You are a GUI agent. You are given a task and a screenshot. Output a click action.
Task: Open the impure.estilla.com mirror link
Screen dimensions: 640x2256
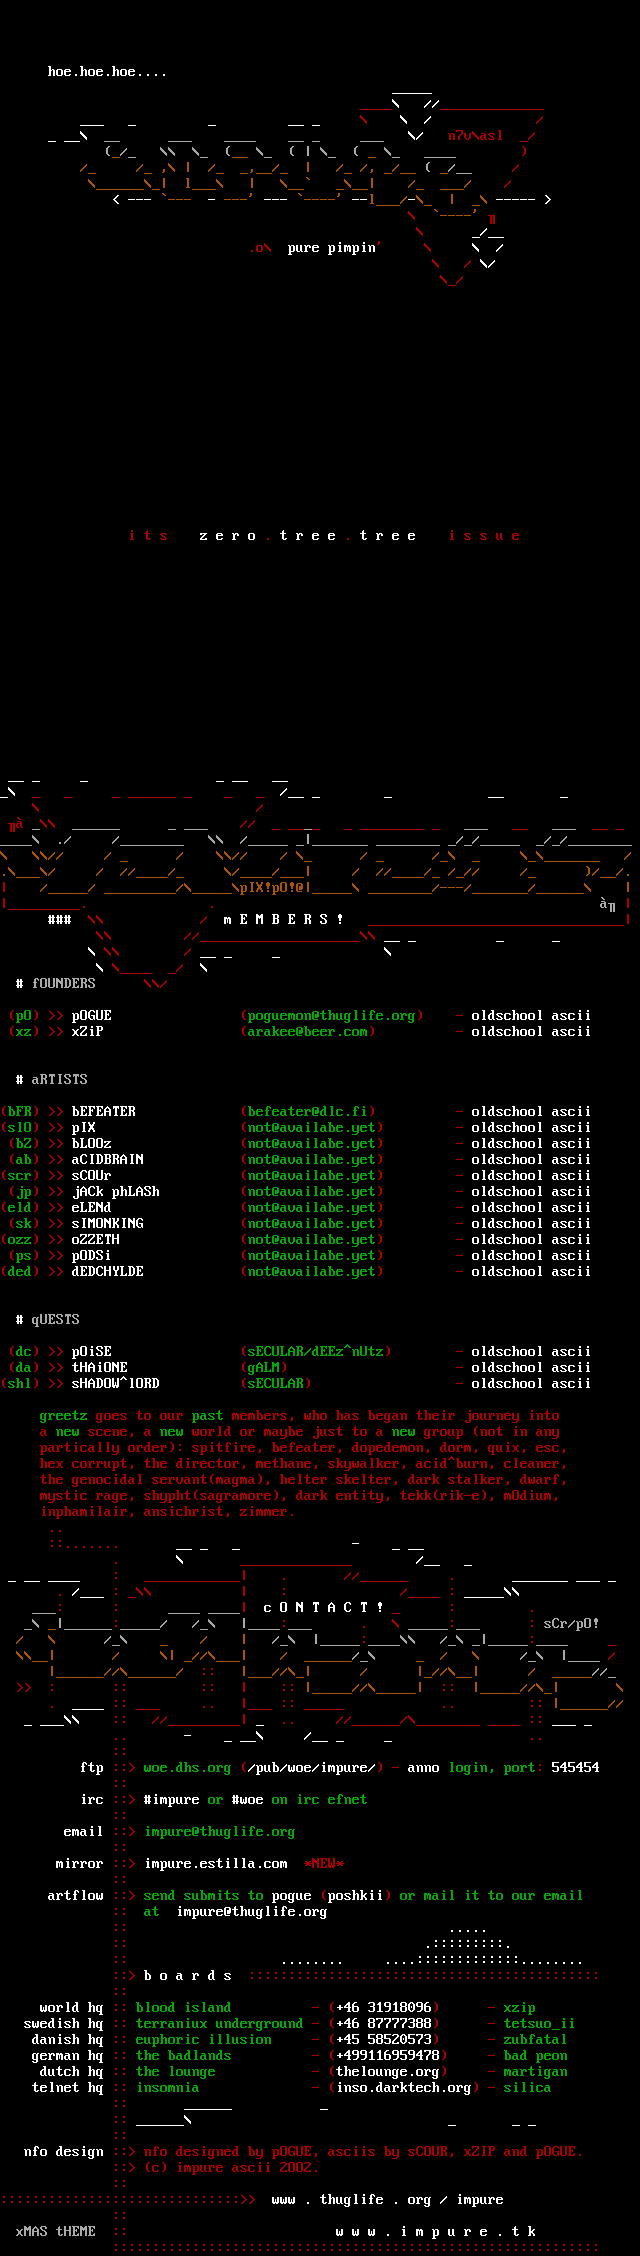tap(215, 1863)
